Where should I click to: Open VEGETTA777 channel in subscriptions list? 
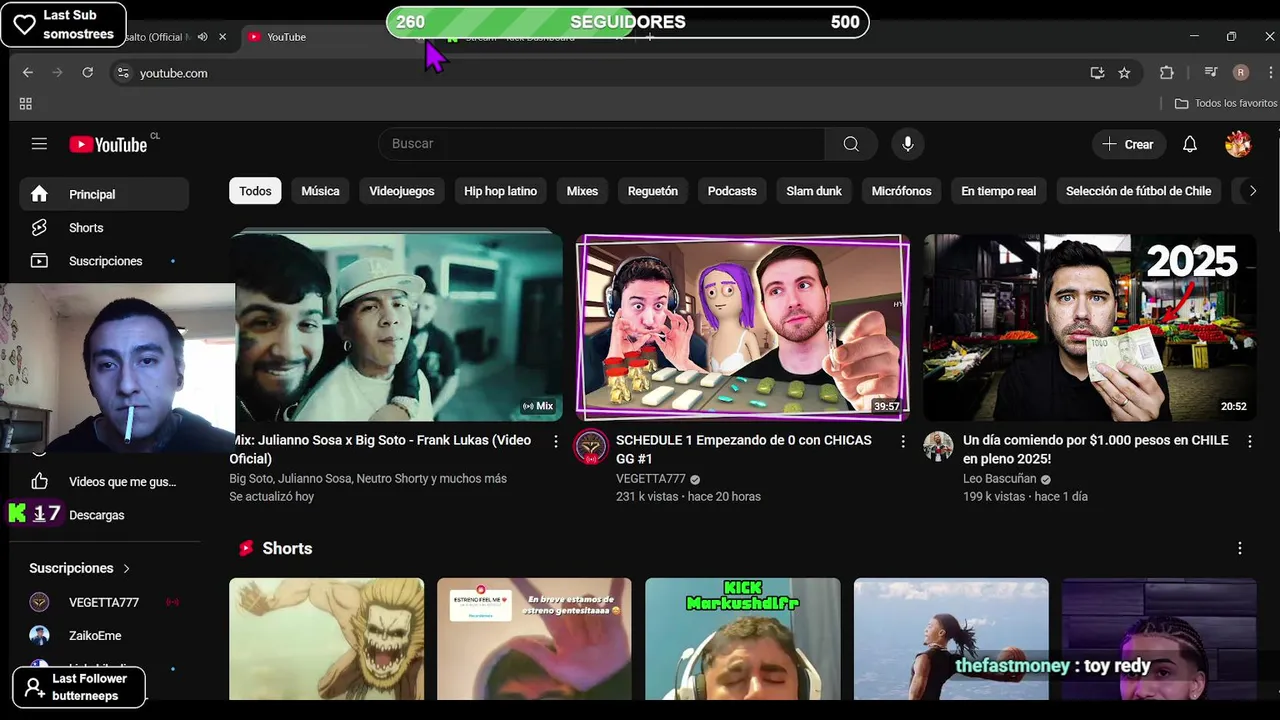click(104, 602)
